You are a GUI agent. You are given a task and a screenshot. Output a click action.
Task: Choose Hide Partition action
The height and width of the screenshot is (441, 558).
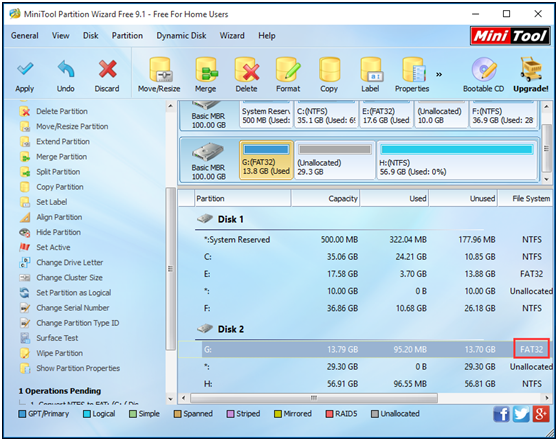[58, 232]
